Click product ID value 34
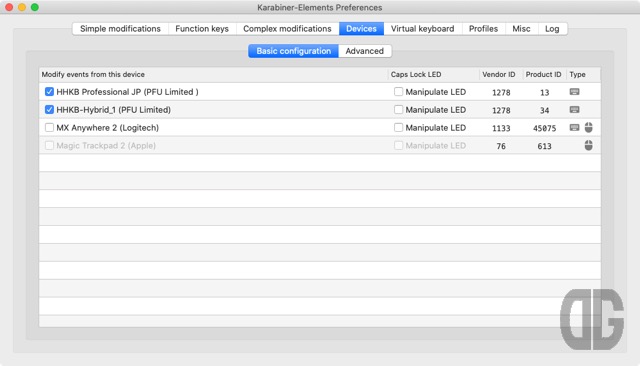 pyautogui.click(x=544, y=111)
